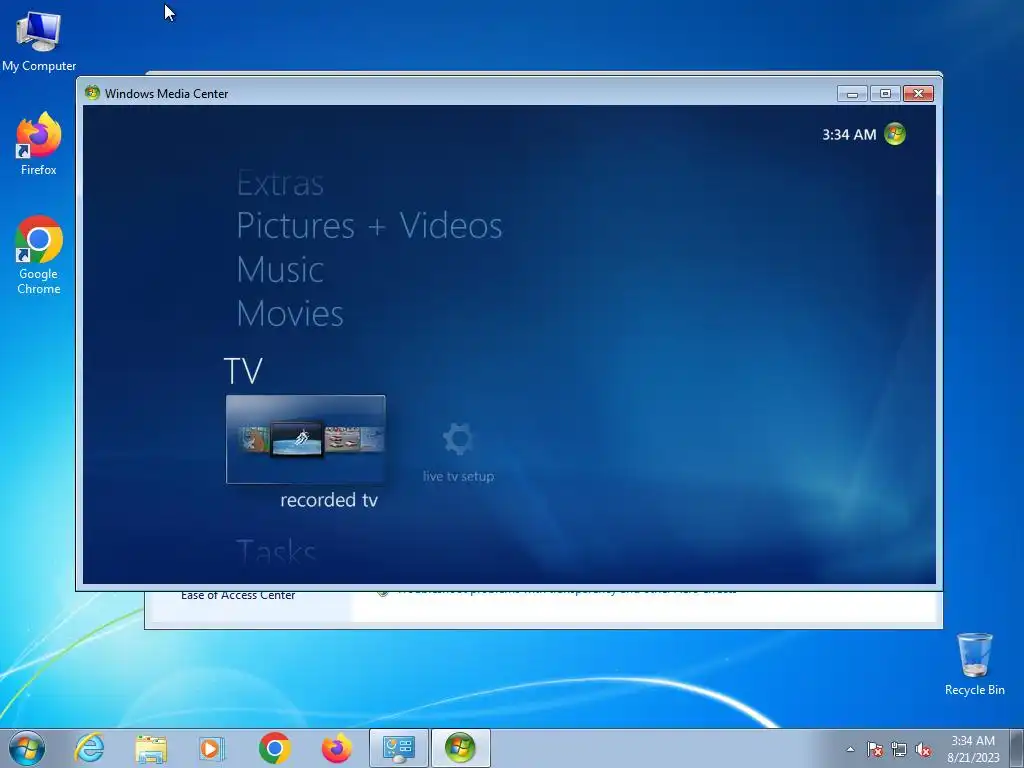The height and width of the screenshot is (768, 1024).
Task: Click Ease of Access Center link behind
Action: point(238,596)
